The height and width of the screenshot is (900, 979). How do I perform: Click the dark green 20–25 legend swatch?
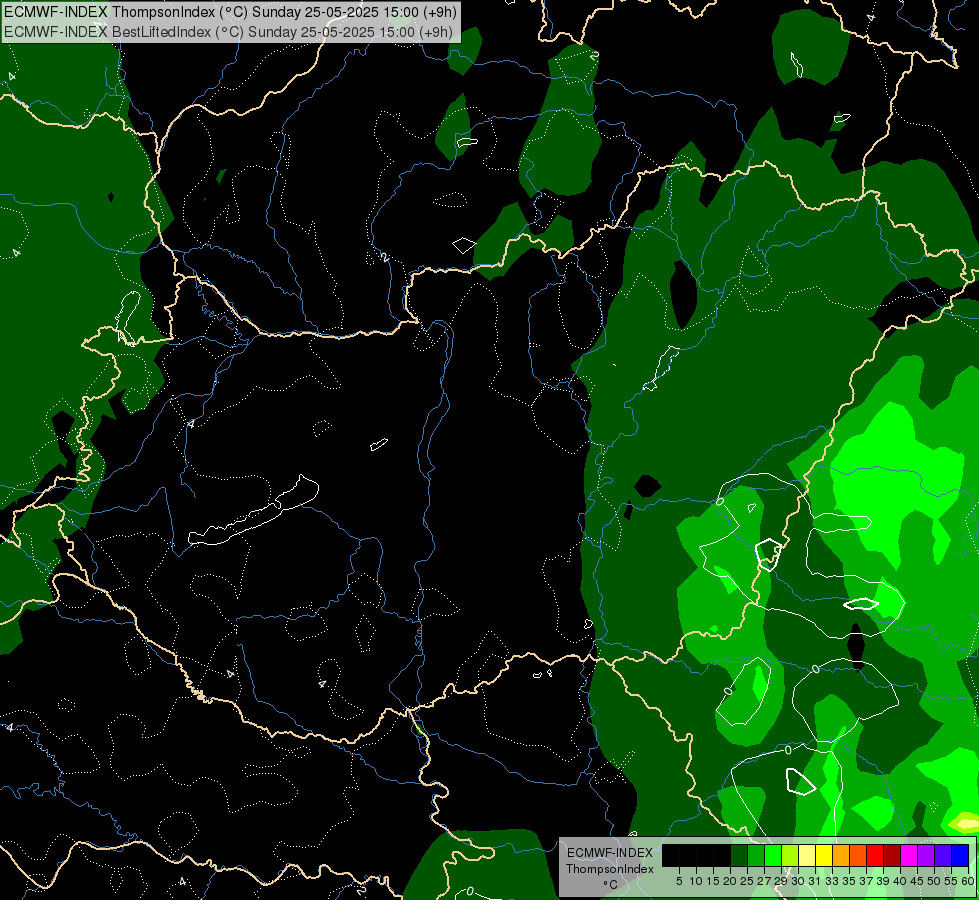739,855
